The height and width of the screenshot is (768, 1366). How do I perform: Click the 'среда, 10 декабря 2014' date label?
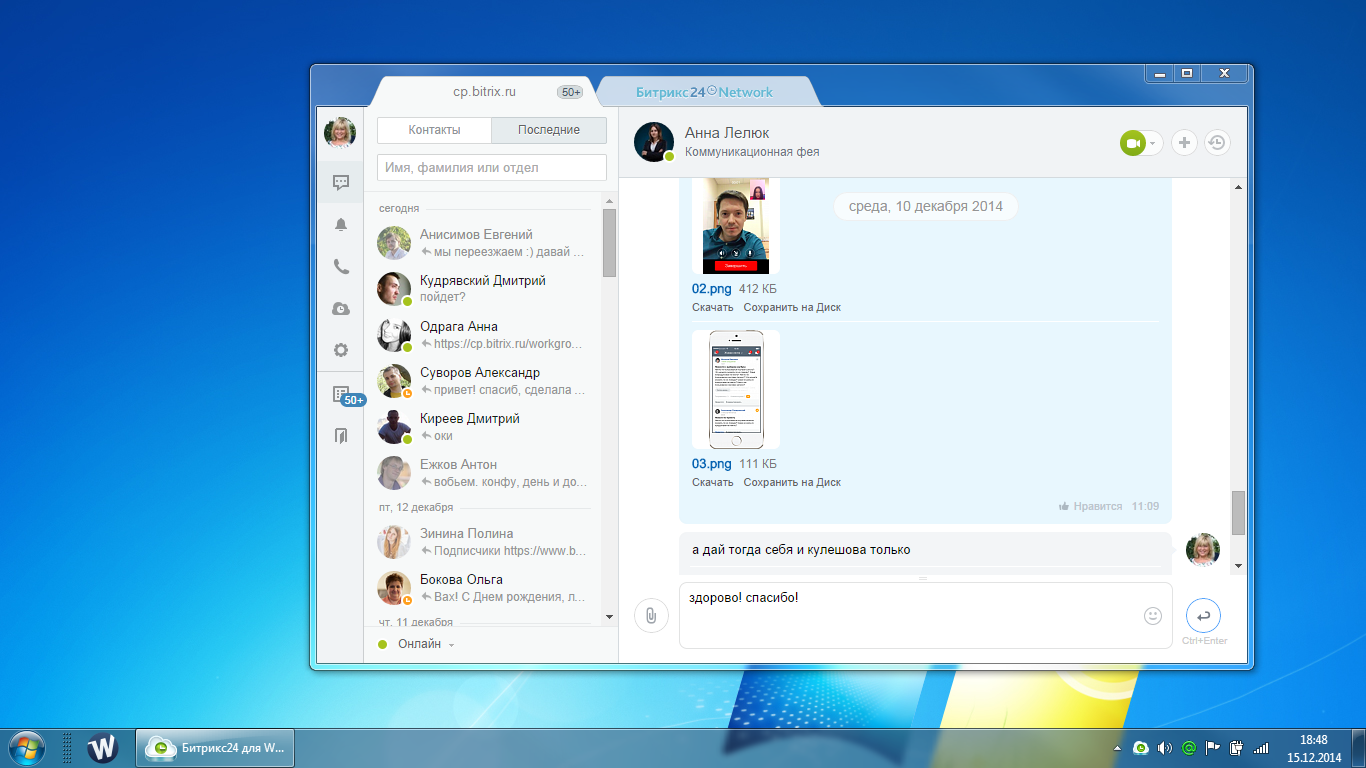coord(925,206)
